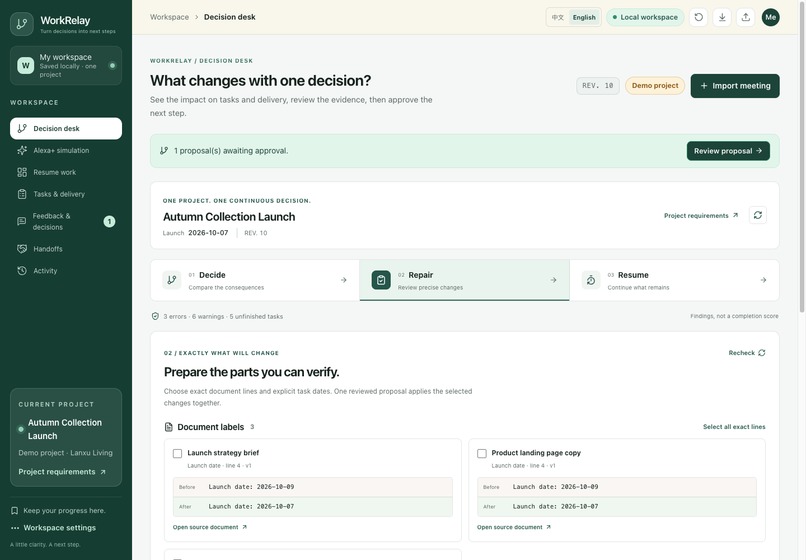Viewport: 806px width, 560px height.
Task: Click branch icon in proposal banner
Action: (164, 151)
